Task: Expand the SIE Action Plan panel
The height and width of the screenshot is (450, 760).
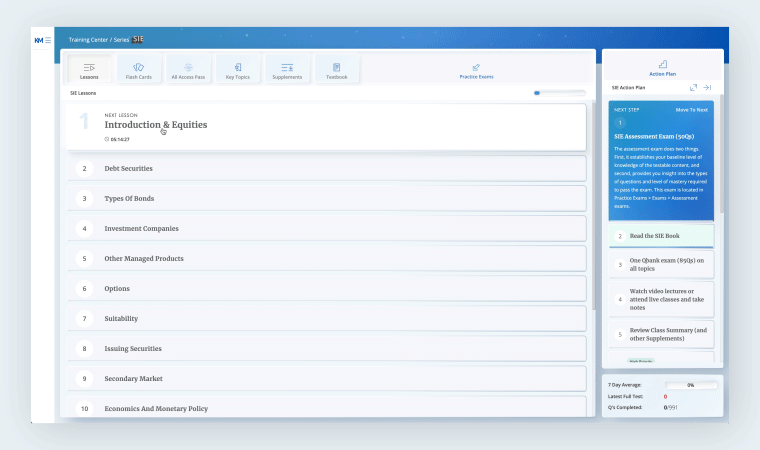Action: (x=694, y=88)
